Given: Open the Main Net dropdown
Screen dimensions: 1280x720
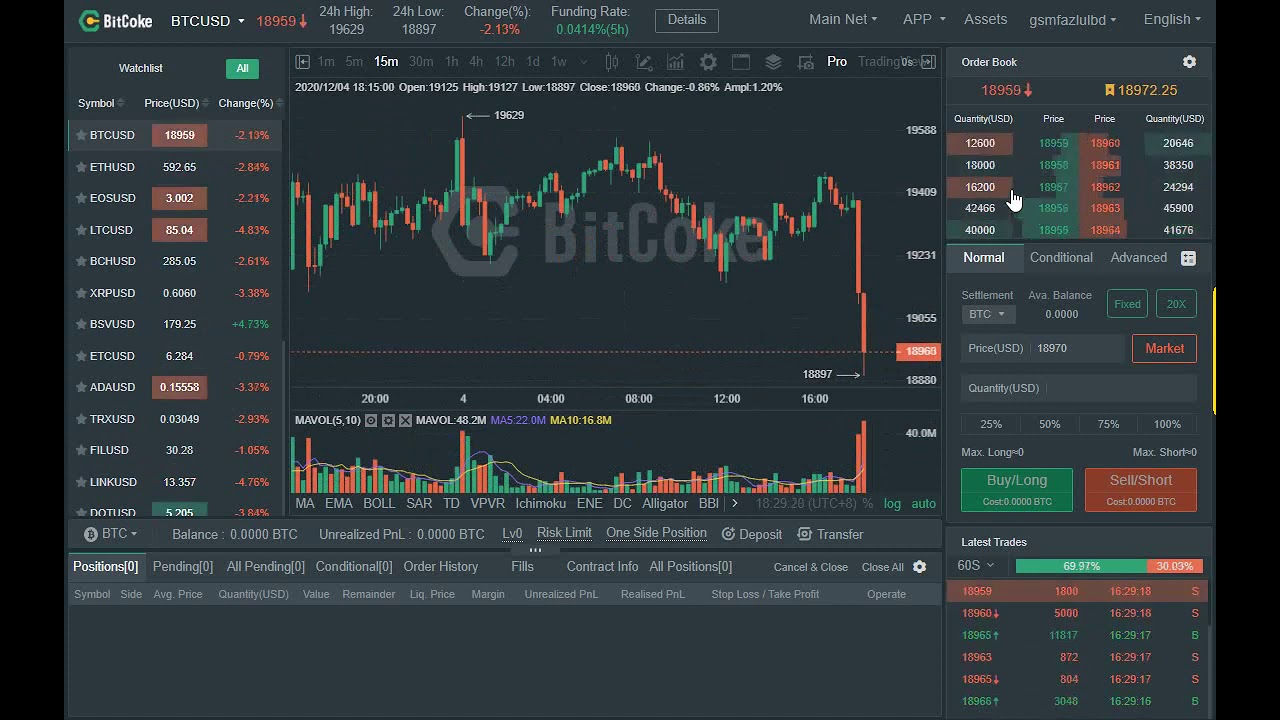Looking at the screenshot, I should pos(843,19).
